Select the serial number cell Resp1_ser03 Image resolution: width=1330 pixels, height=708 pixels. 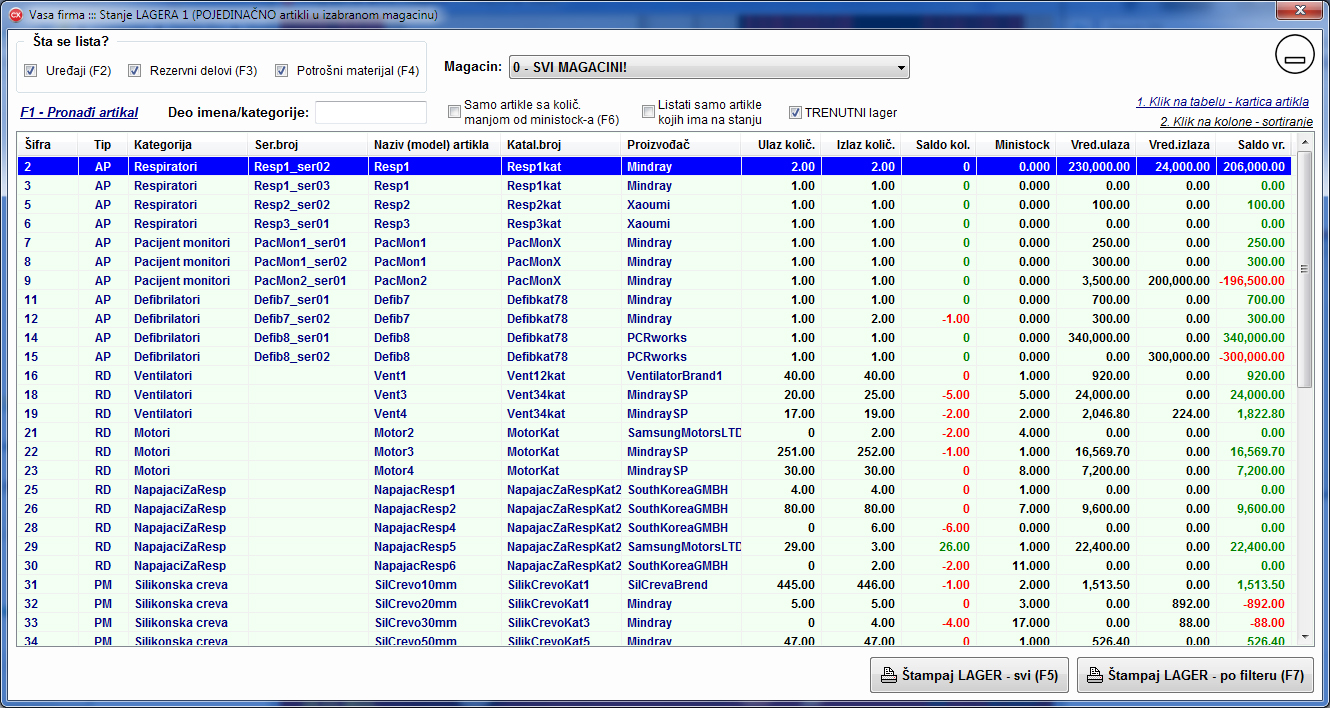(x=308, y=186)
